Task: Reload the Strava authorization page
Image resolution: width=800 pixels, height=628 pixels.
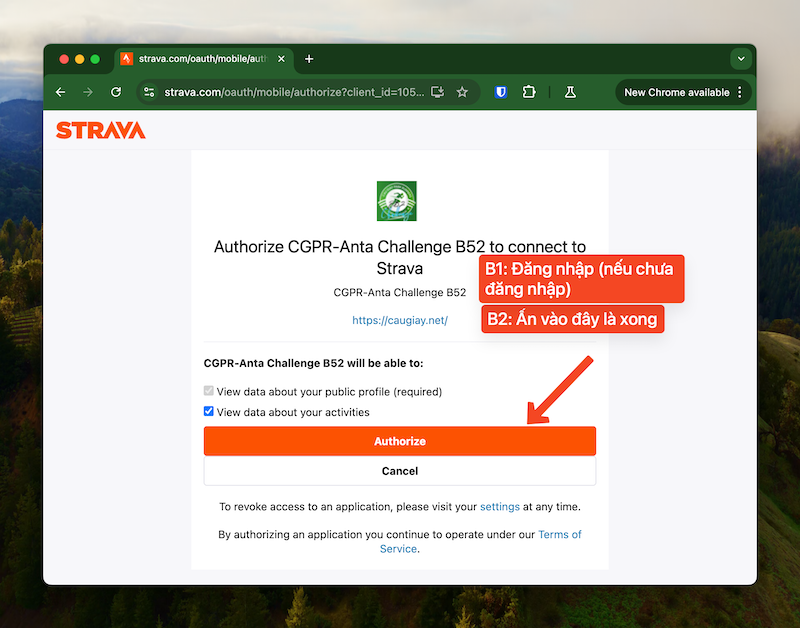Action: pos(116,92)
